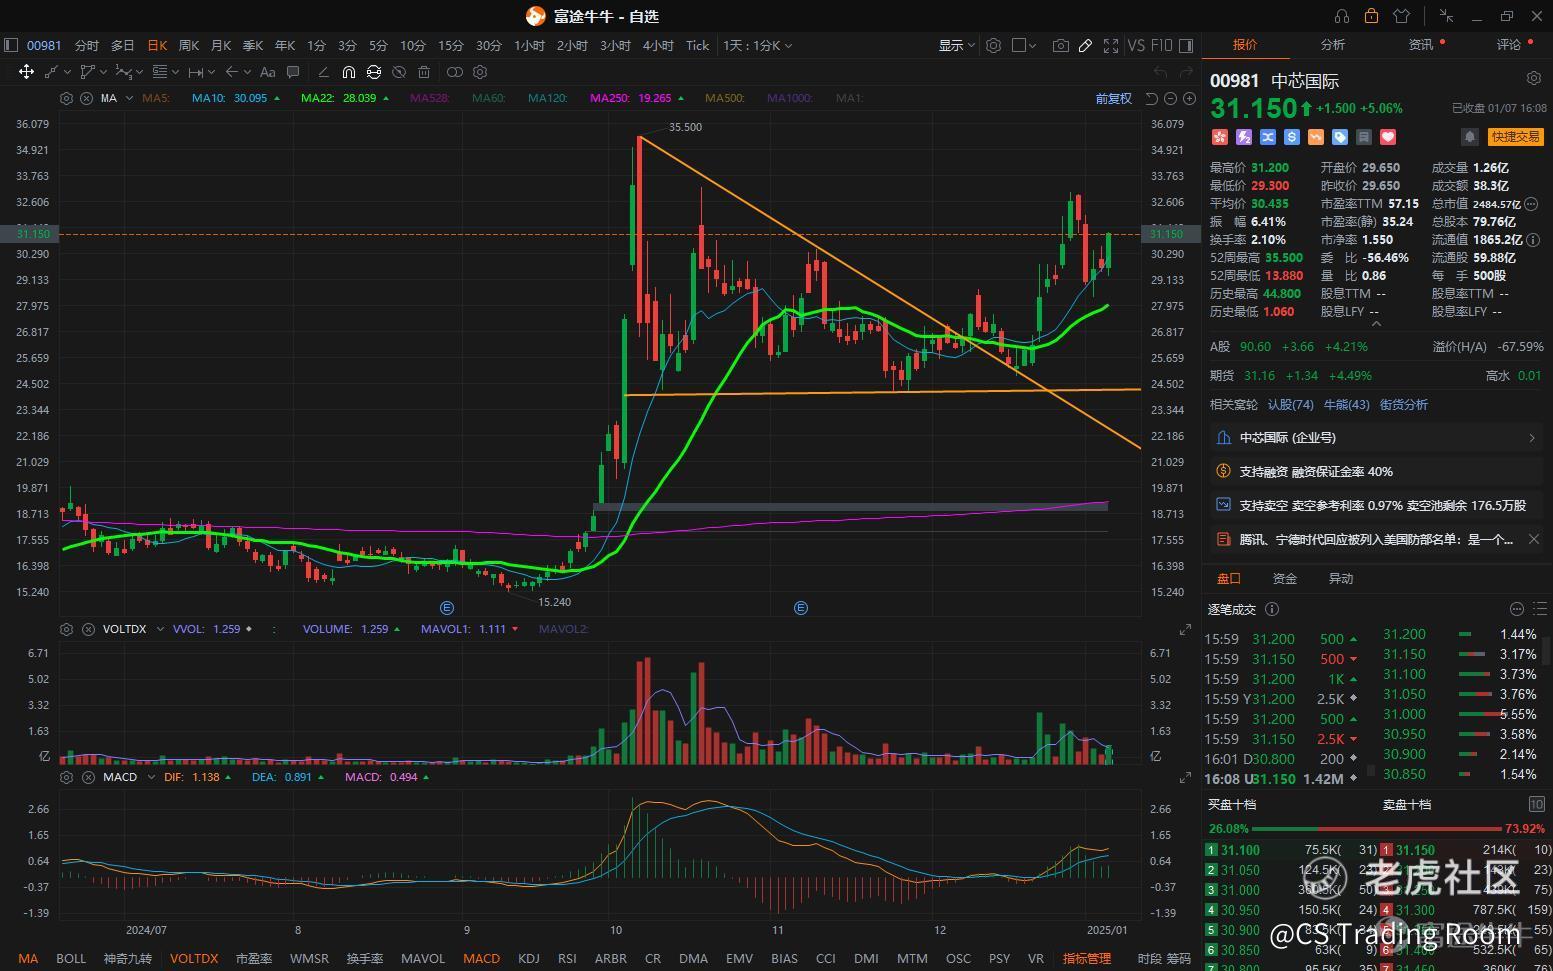Viewport: 1553px width, 971px height.
Task: Zoom in chart with plus icon
Action: point(1189,98)
